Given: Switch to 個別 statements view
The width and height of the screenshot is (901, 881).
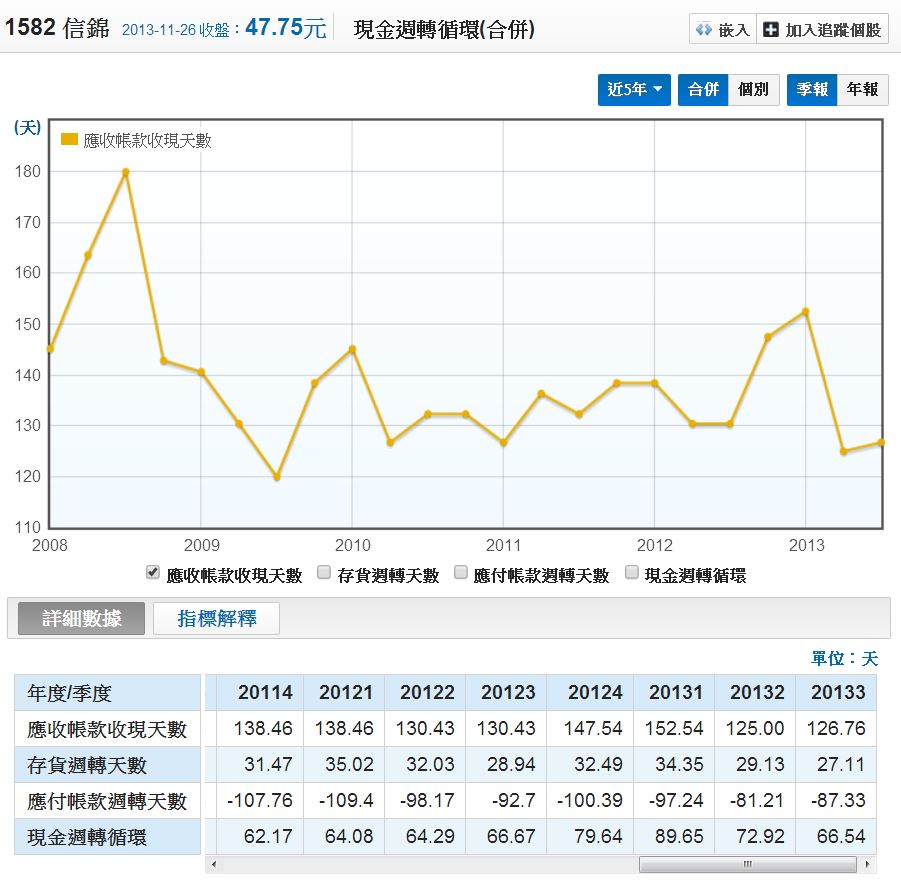Looking at the screenshot, I should (753, 89).
